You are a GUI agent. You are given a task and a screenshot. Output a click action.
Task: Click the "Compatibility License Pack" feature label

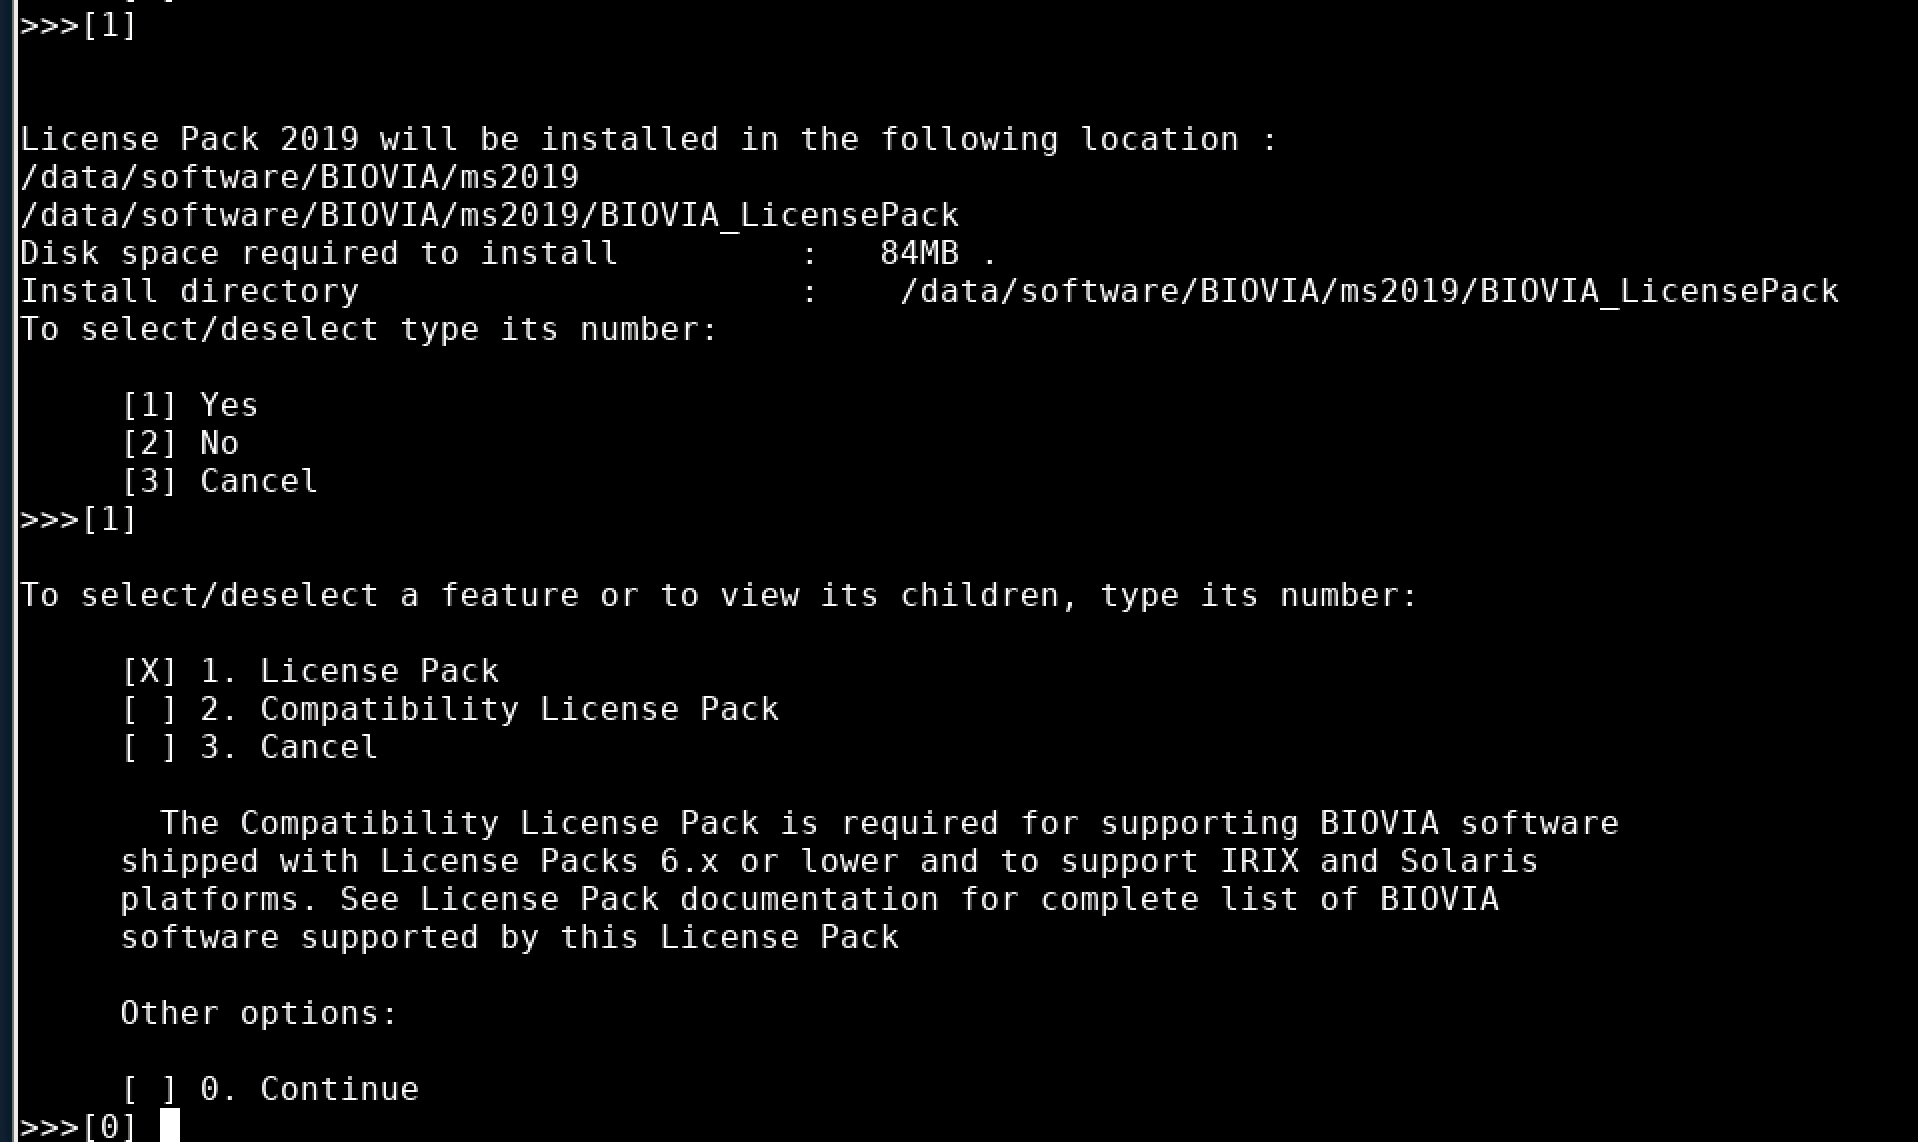(519, 709)
